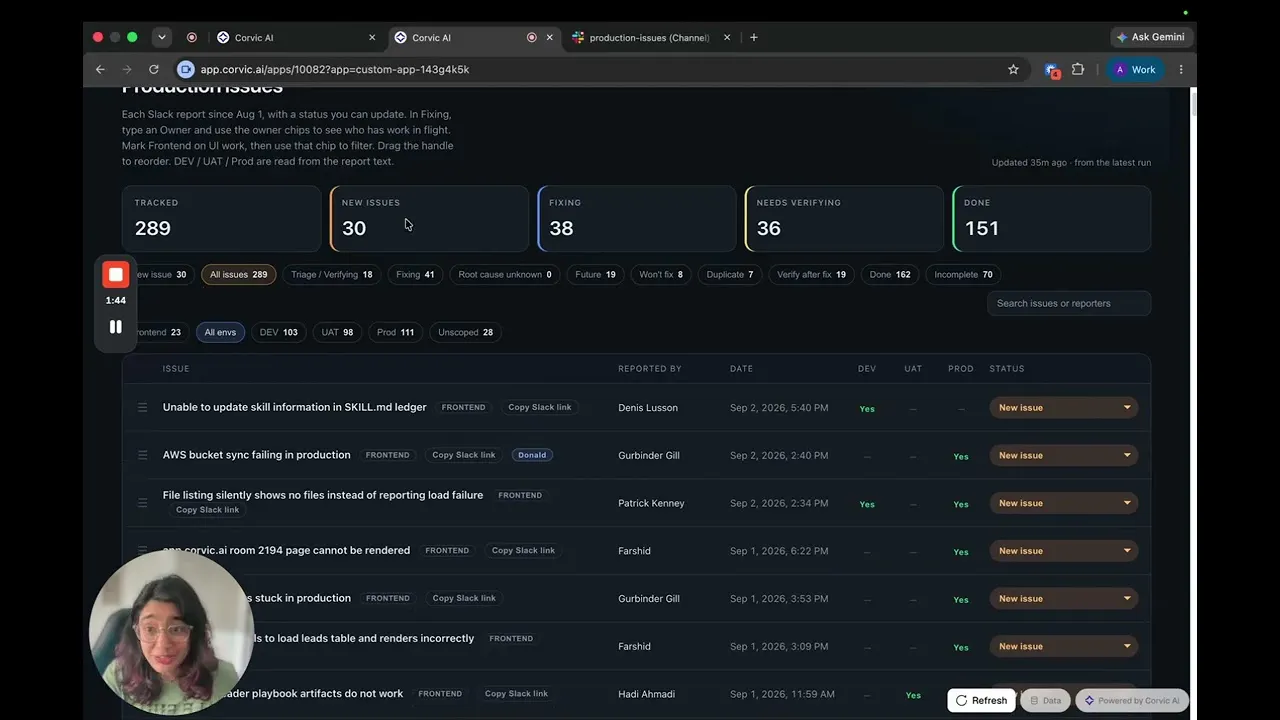Click the address bar URL
This screenshot has width=1280, height=720.
tap(335, 69)
